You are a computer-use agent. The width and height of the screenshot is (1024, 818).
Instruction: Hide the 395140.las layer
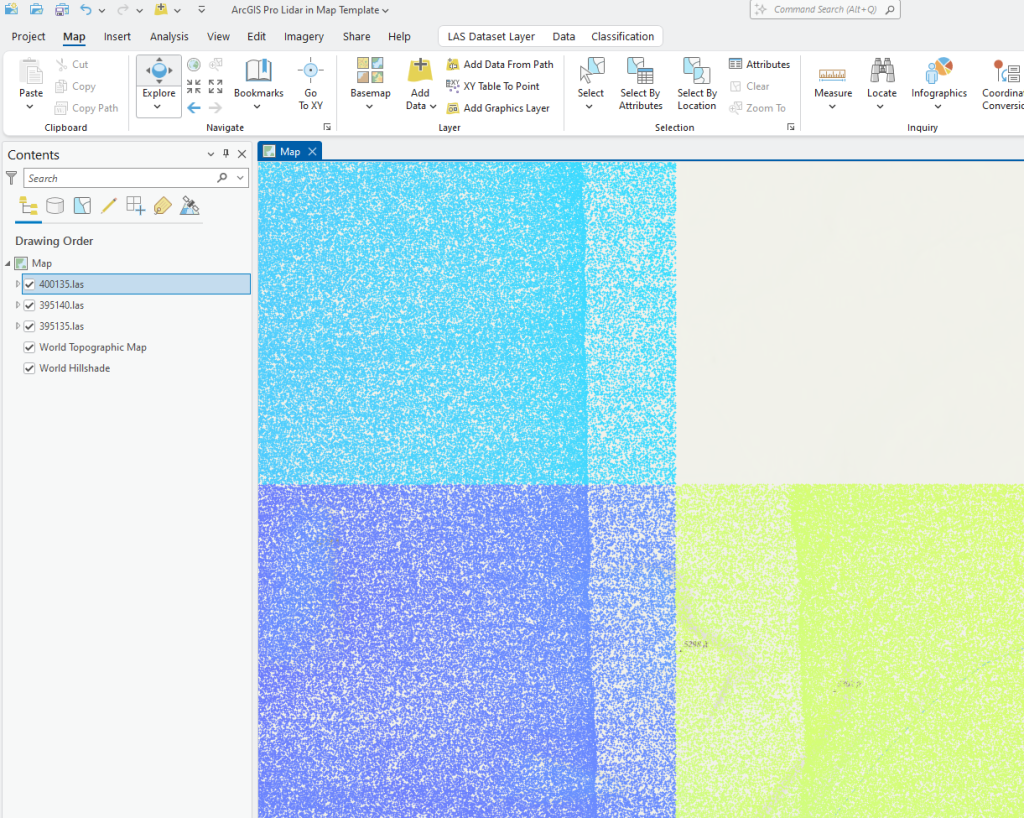pyautogui.click(x=29, y=305)
